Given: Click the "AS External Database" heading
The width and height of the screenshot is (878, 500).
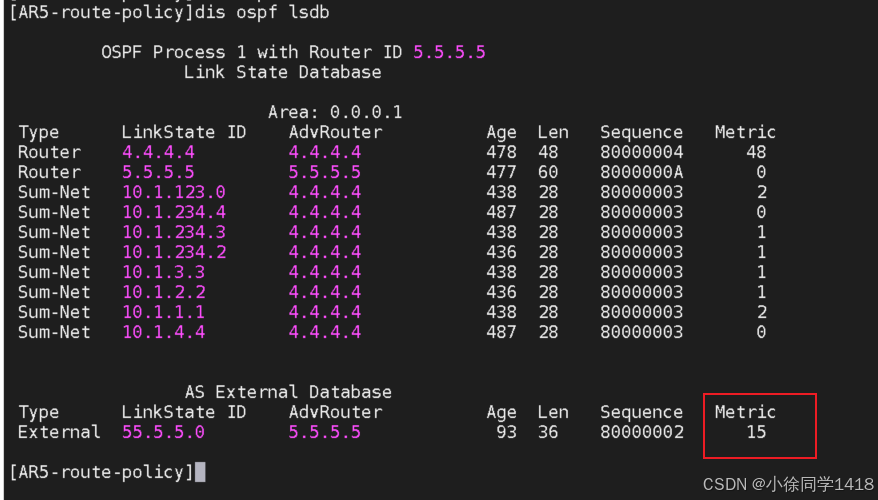Looking at the screenshot, I should [288, 392].
